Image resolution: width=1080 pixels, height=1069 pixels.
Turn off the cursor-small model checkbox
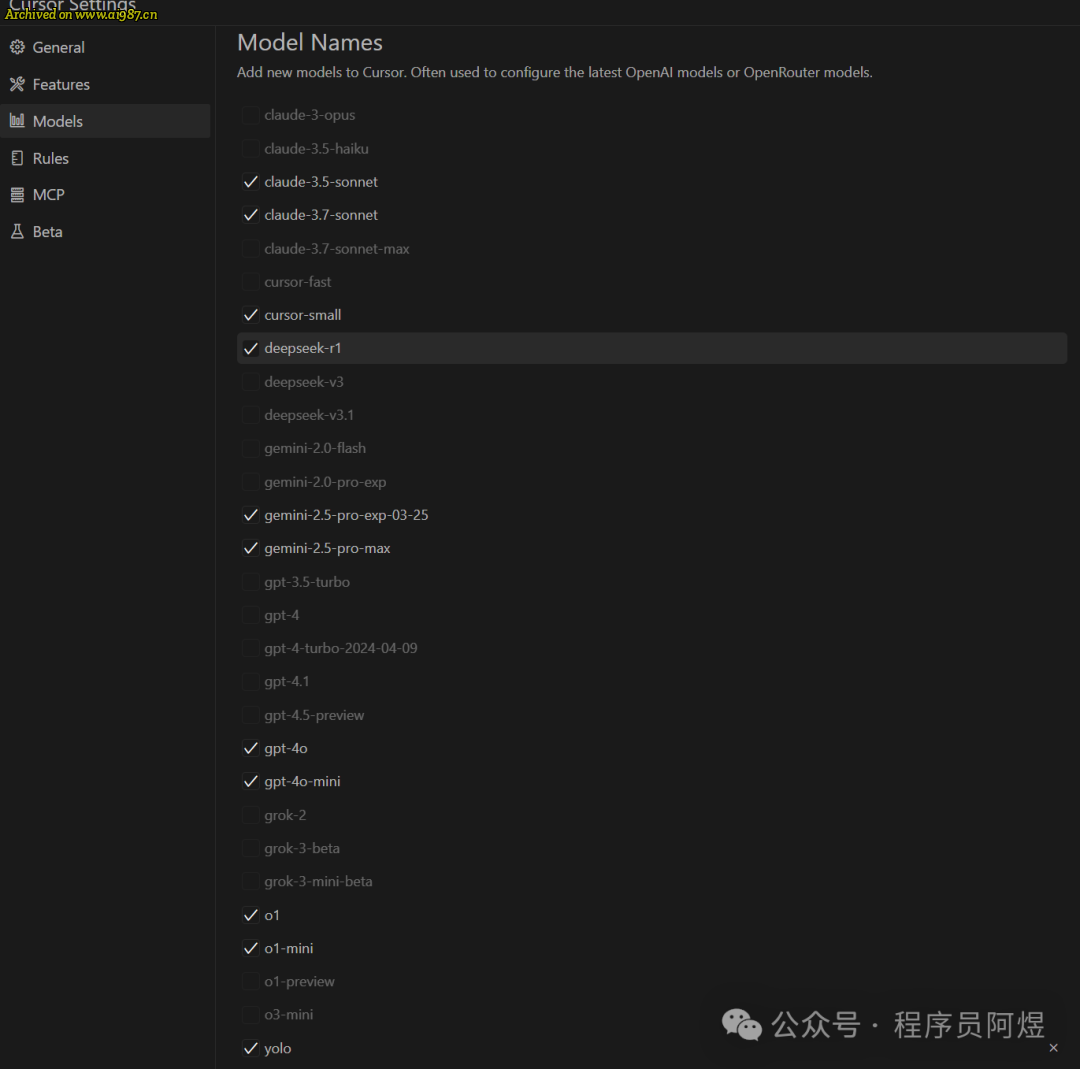click(251, 315)
